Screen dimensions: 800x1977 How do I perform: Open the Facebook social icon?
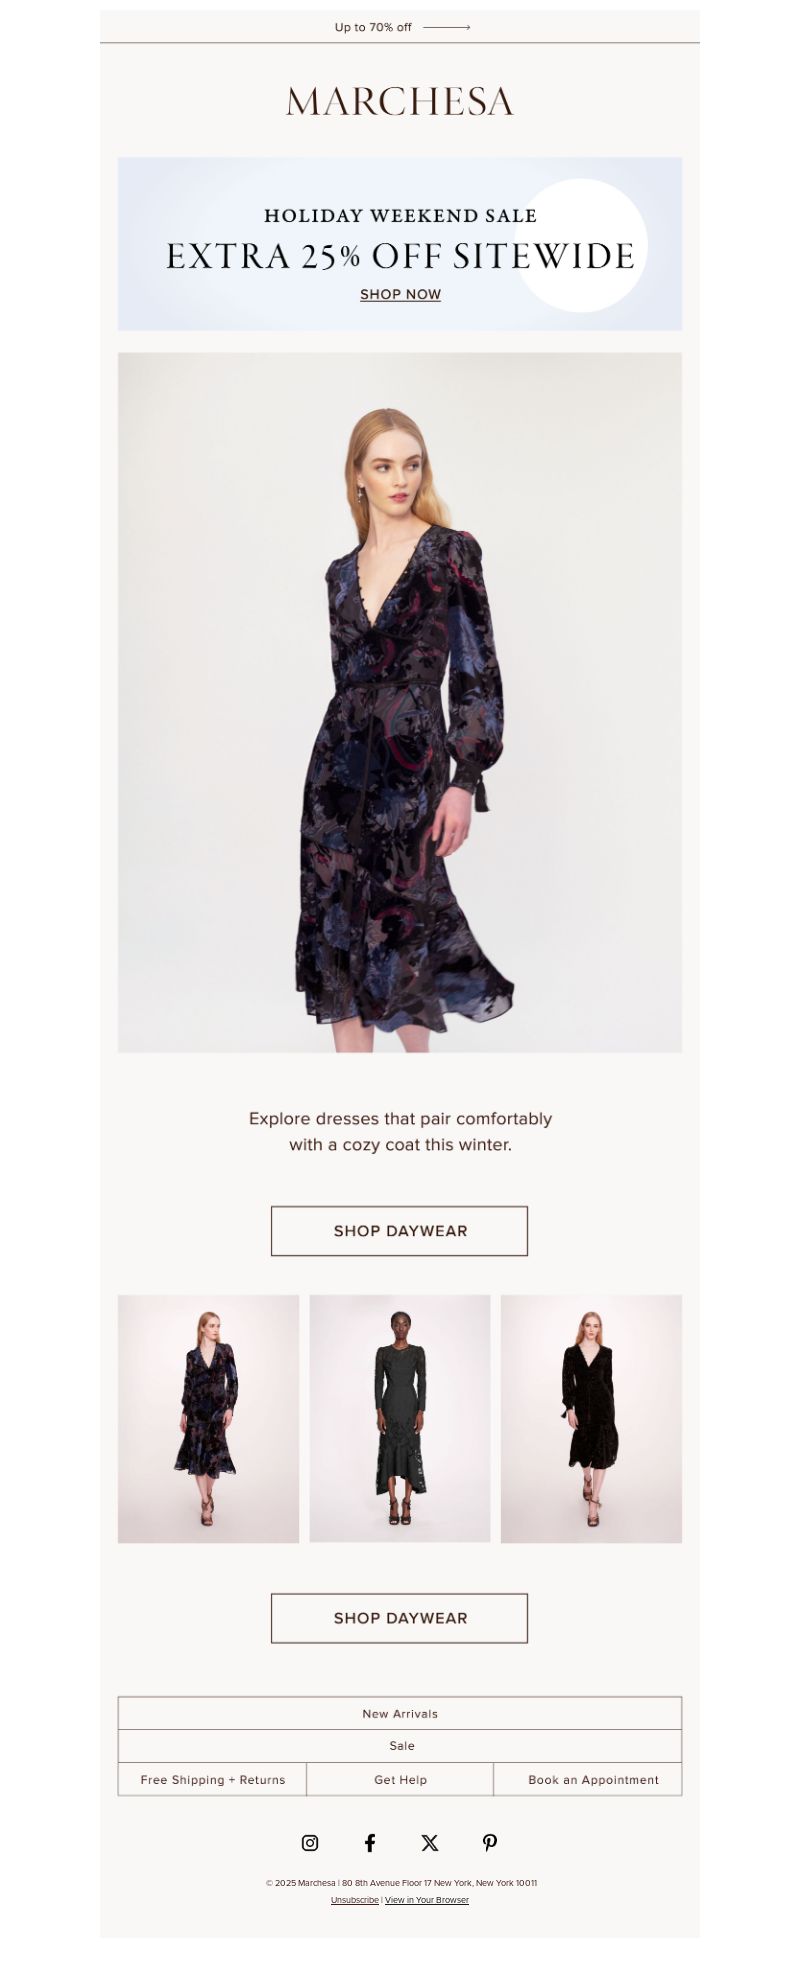coord(370,1842)
